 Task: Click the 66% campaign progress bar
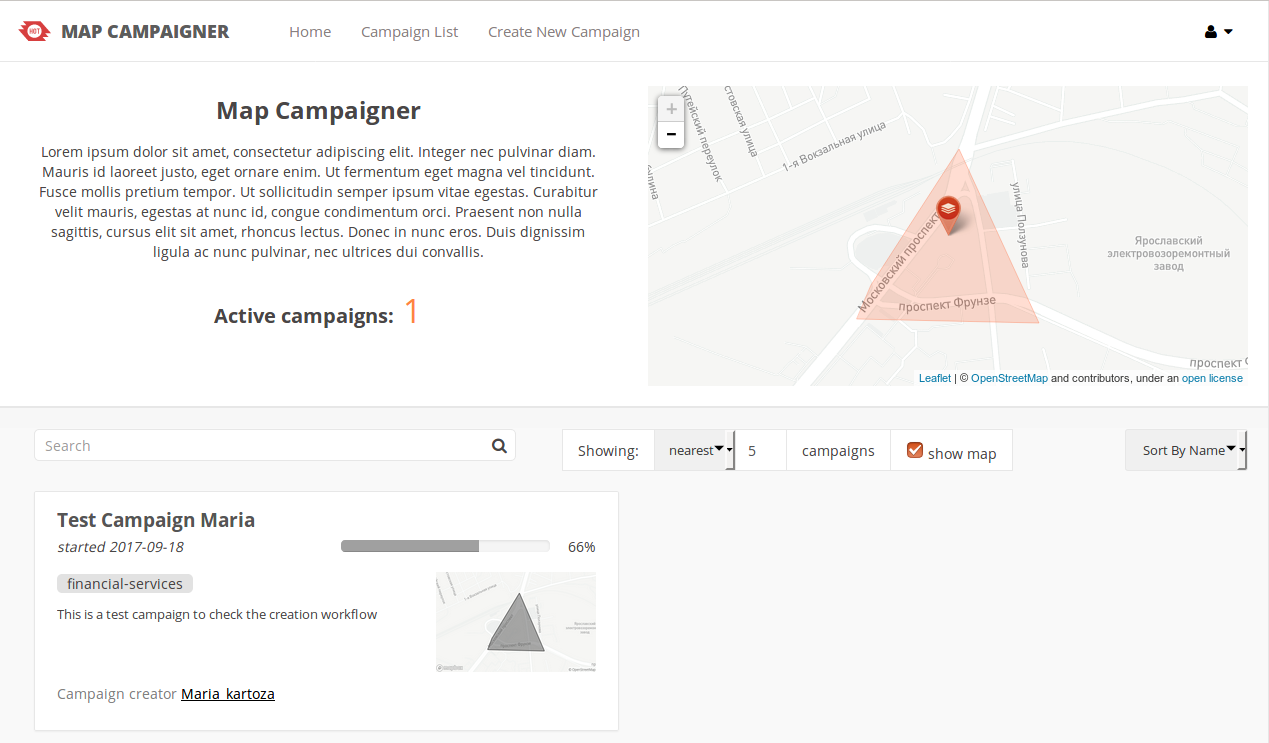[444, 545]
